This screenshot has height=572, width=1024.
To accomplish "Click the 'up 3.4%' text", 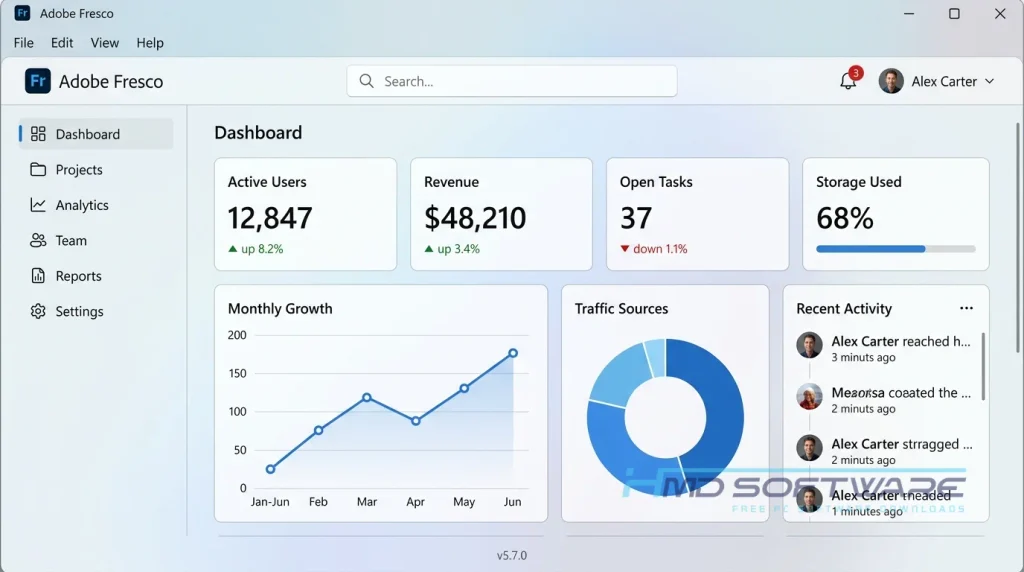I will tap(458, 249).
